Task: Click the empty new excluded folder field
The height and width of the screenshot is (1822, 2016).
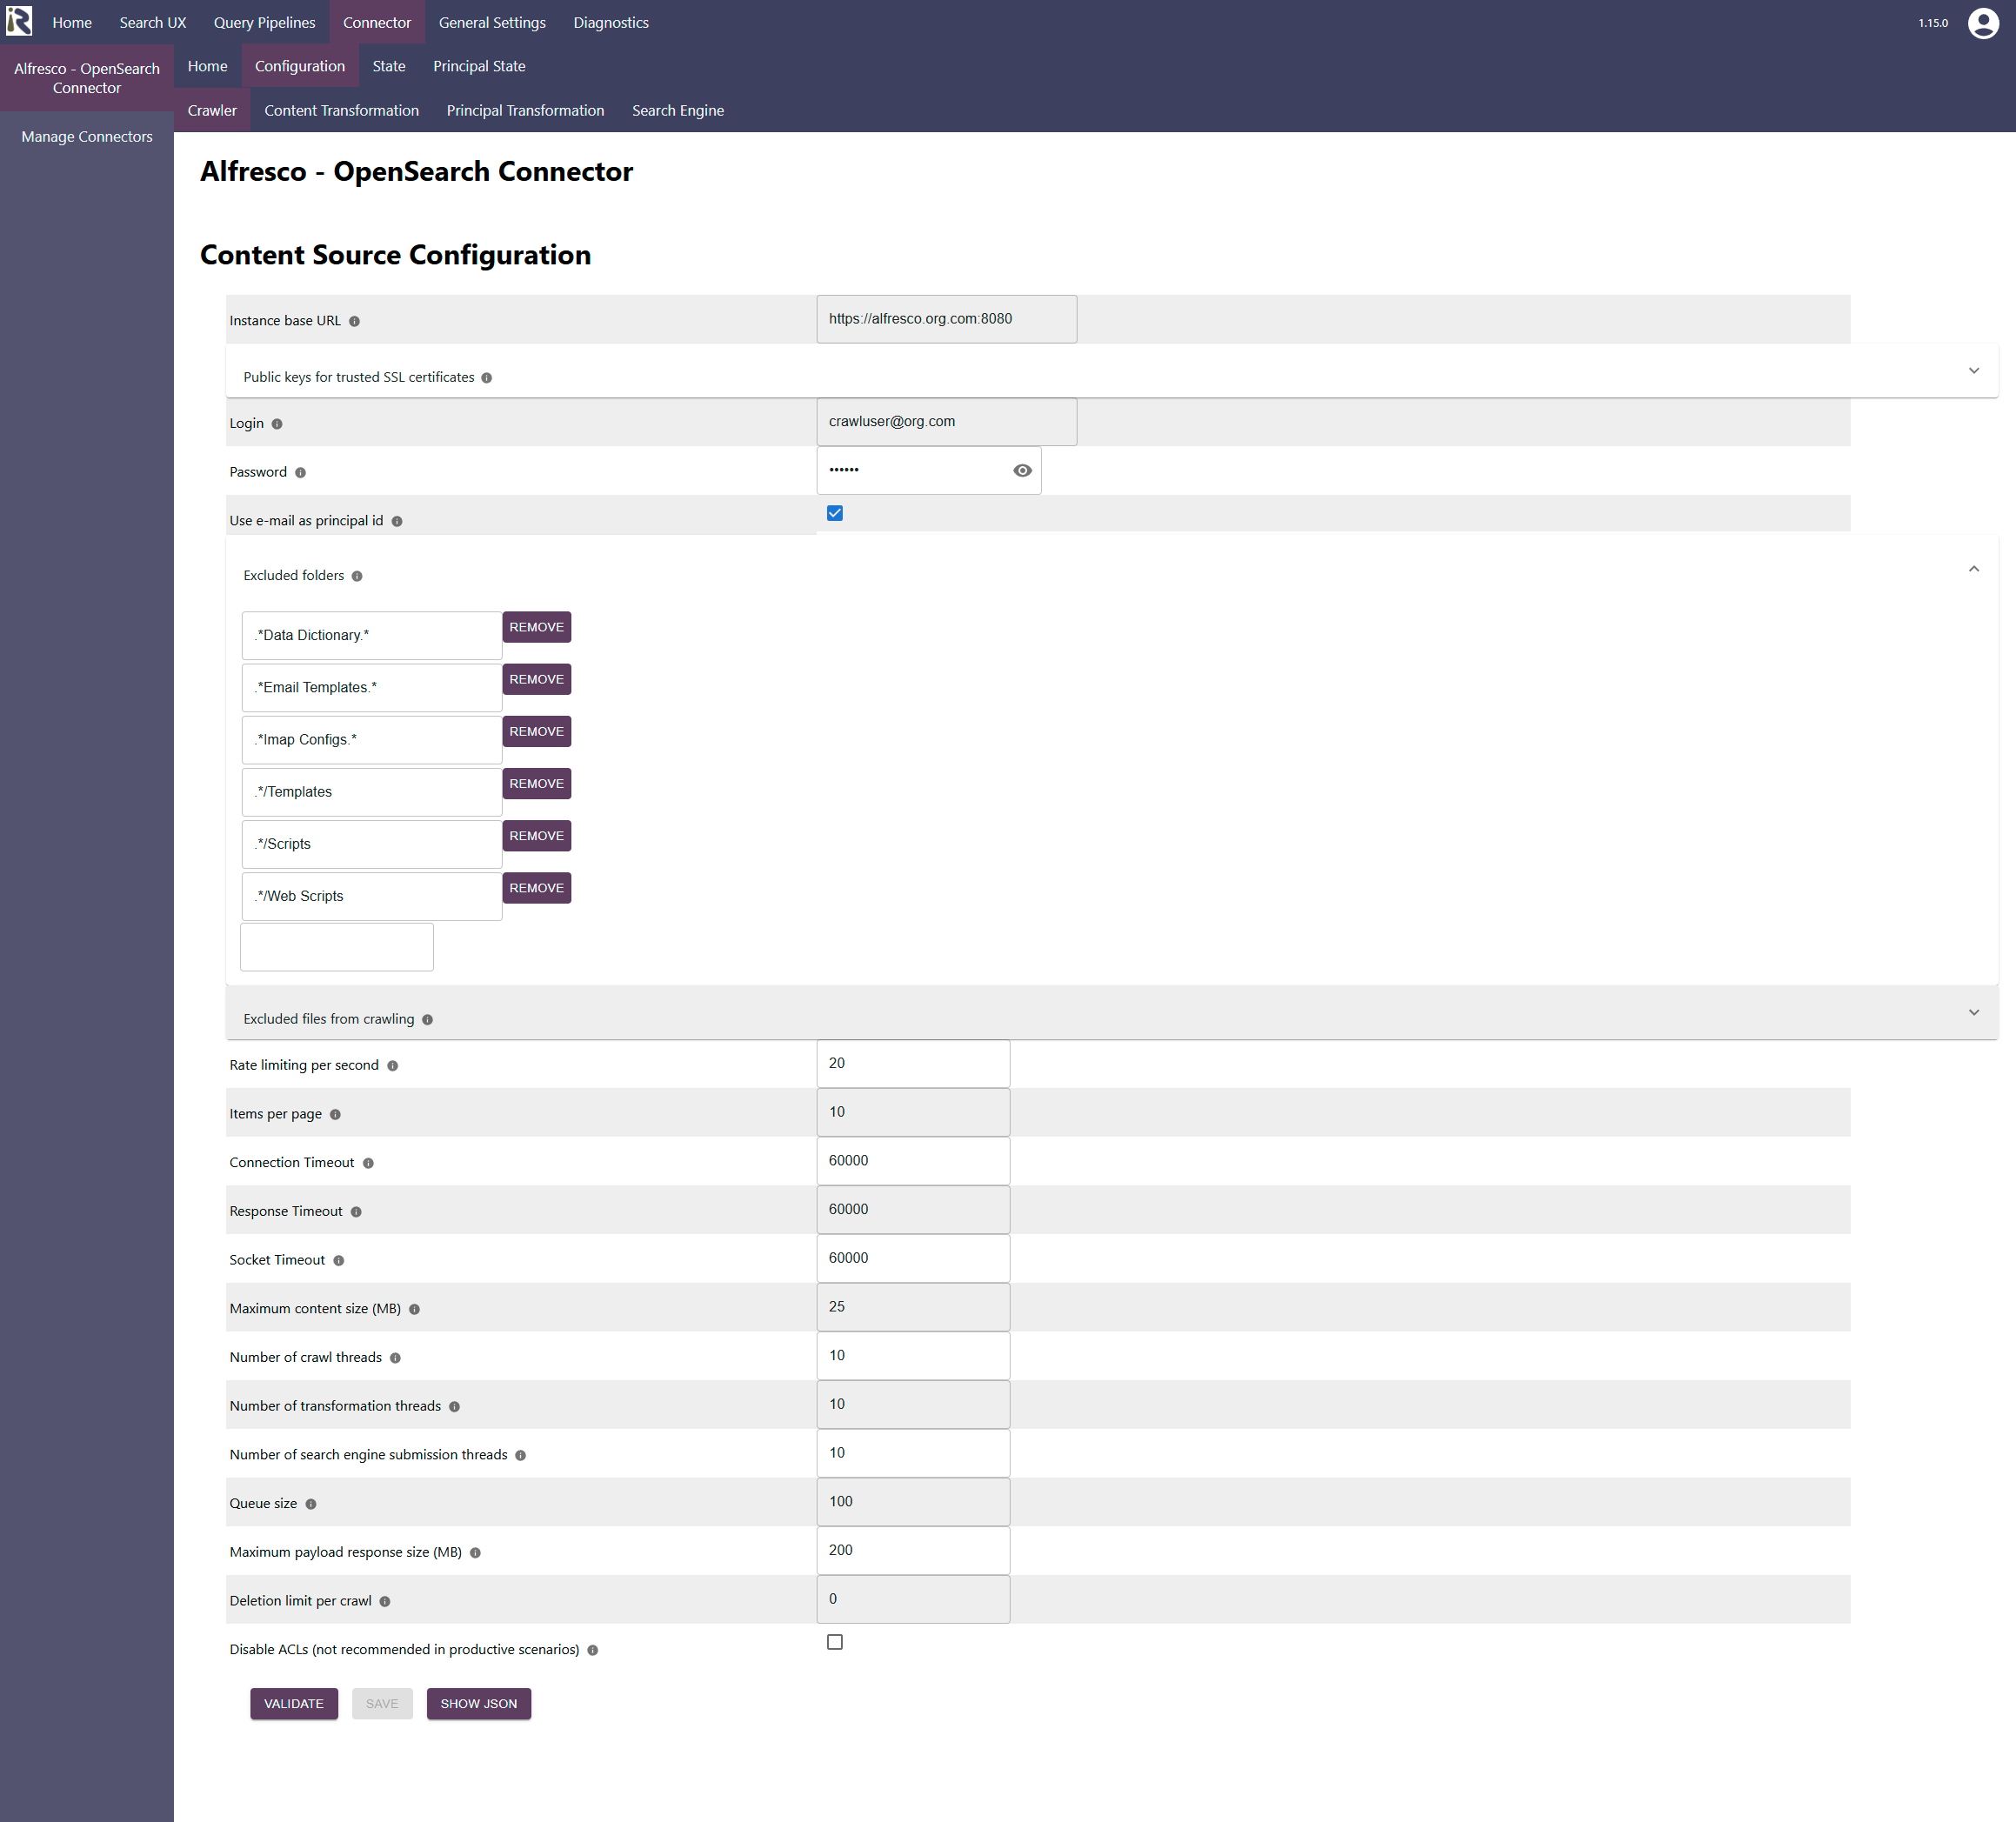Action: pos(337,947)
